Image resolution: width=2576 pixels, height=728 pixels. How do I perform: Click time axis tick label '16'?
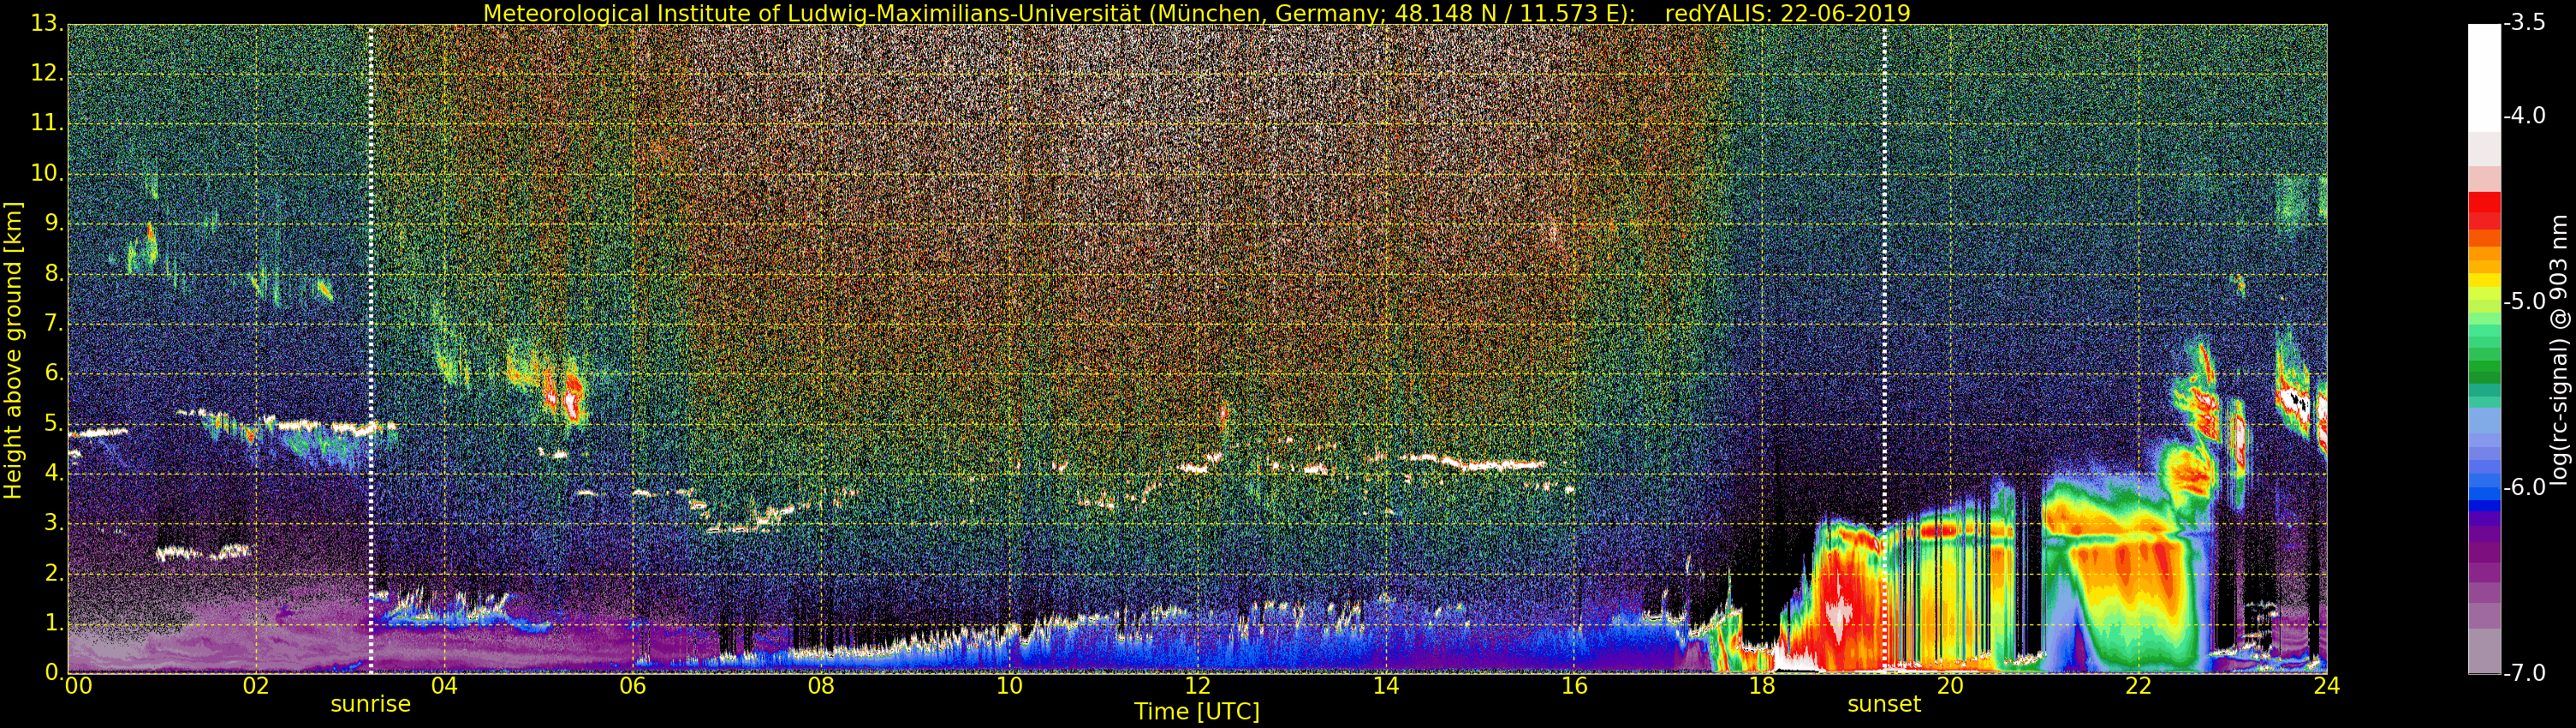click(x=1574, y=685)
